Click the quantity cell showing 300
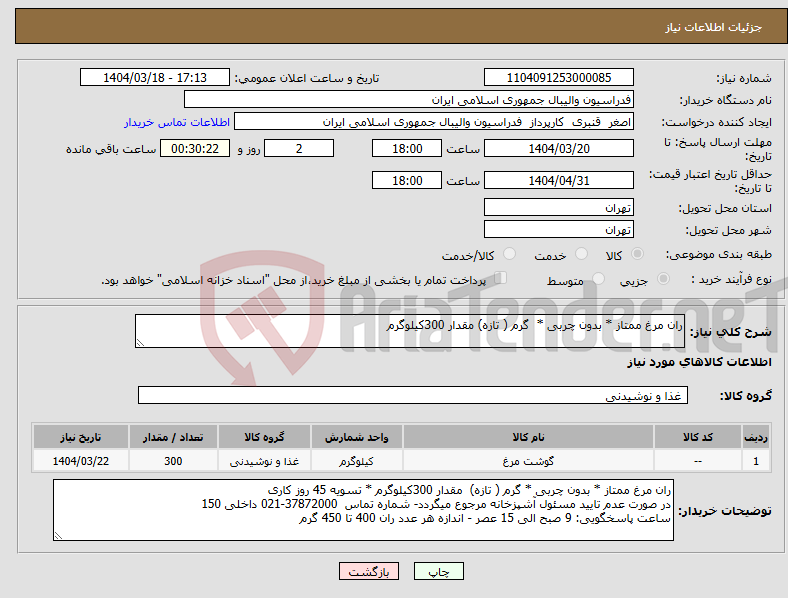The width and height of the screenshot is (788, 598). 173,461
